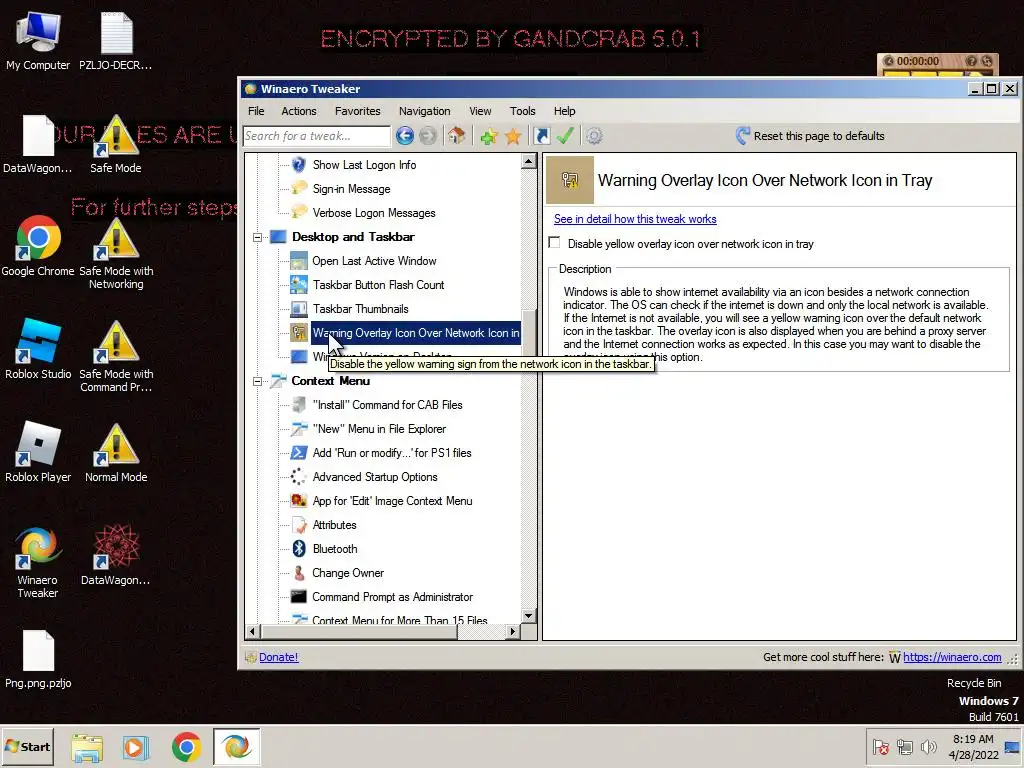Click the tree's vertical scrollbar down arrow
Viewport: 1024px width, 768px height.
click(x=529, y=616)
